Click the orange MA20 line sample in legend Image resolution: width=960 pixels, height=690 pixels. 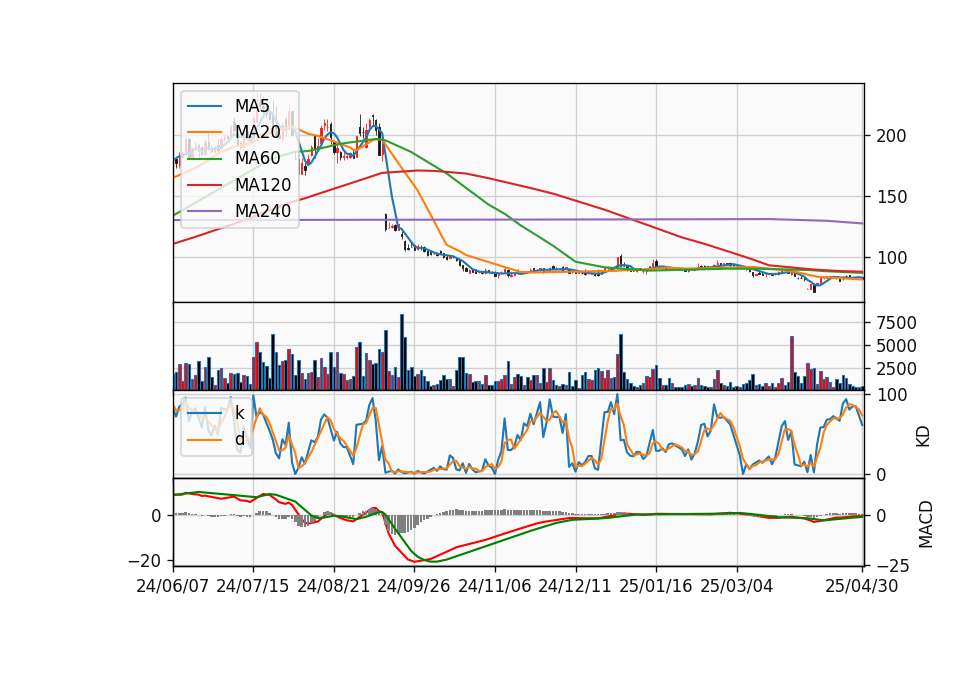205,132
